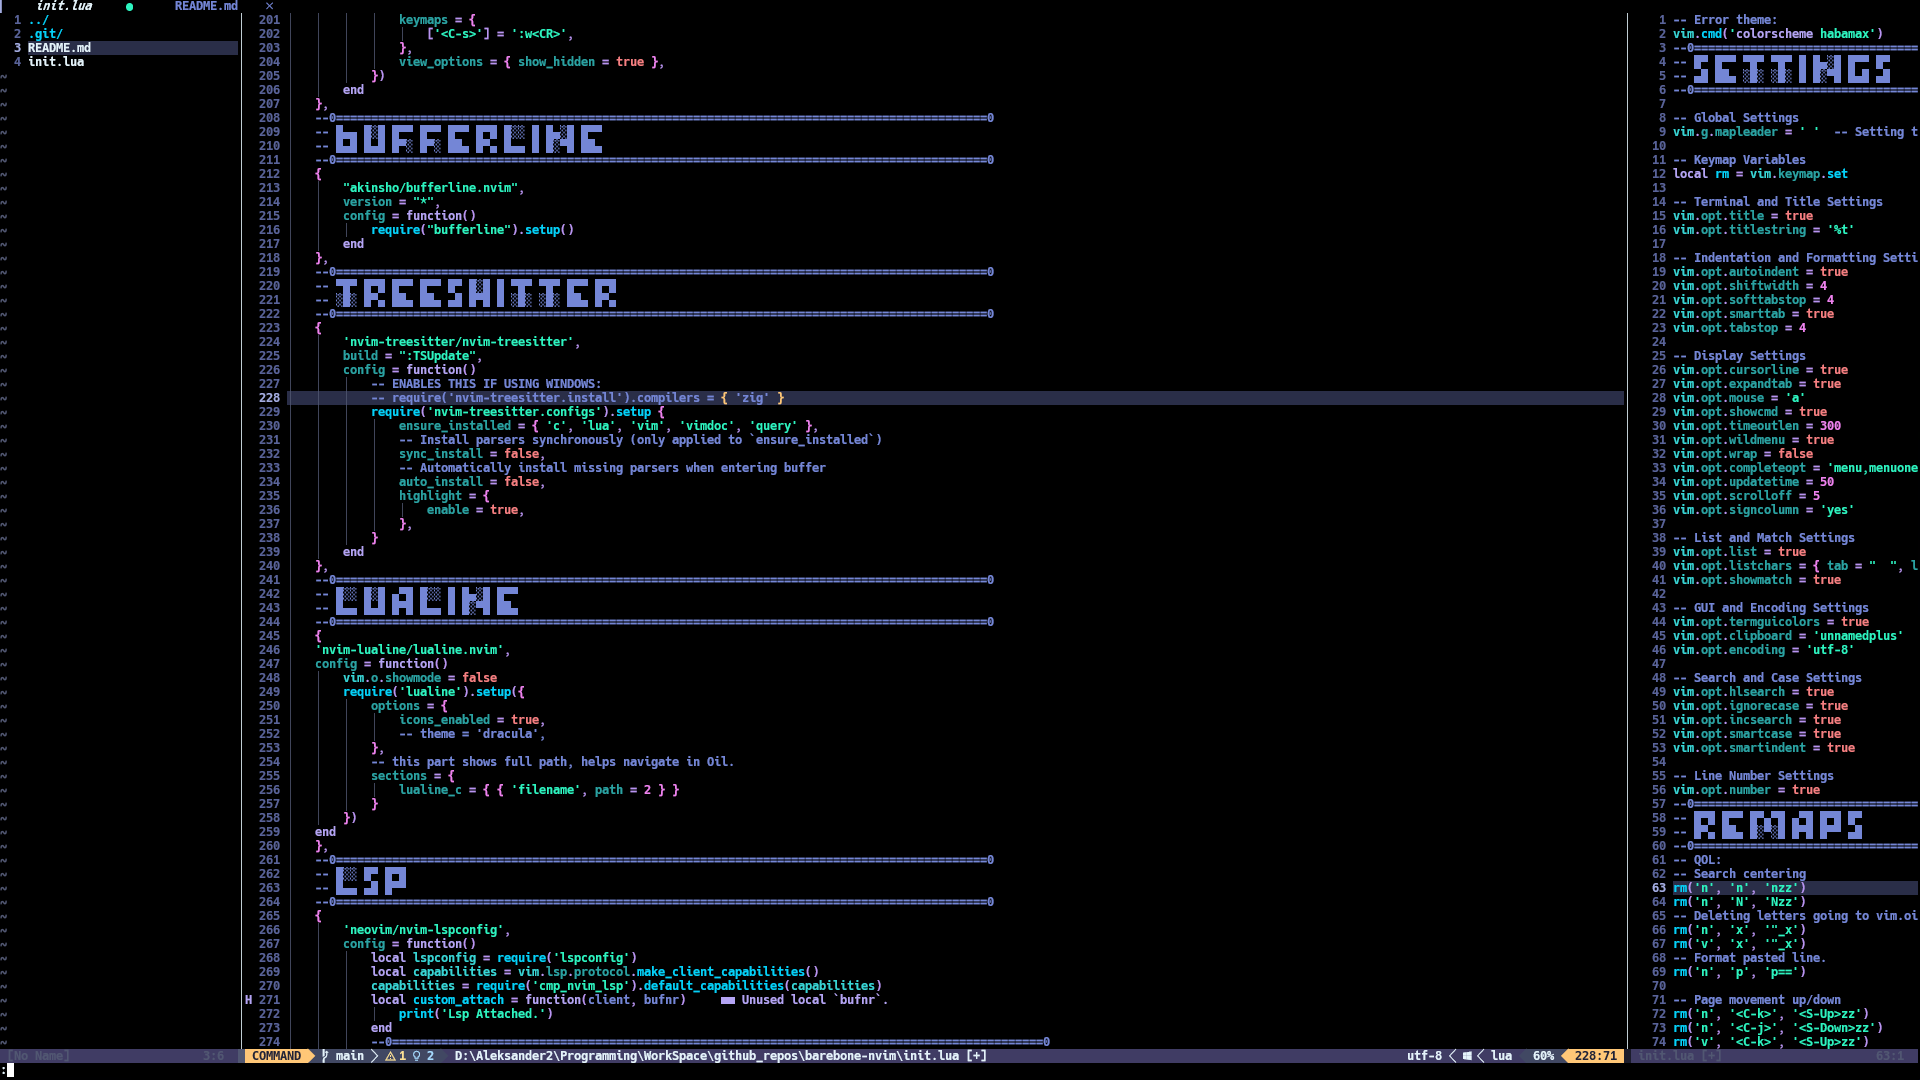
Task: Open the parent directory ../ entry
Action: click(38, 20)
